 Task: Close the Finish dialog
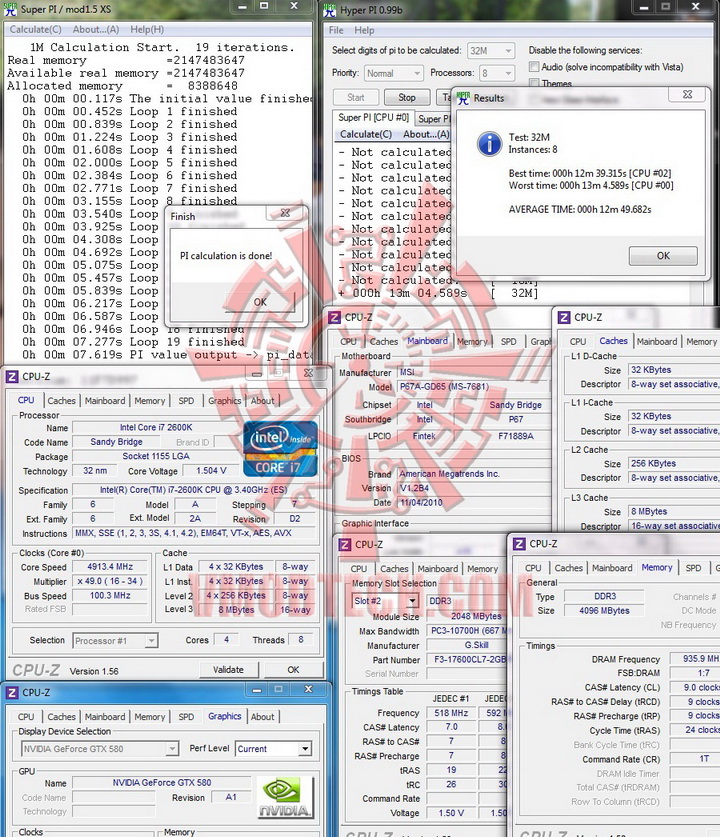286,212
